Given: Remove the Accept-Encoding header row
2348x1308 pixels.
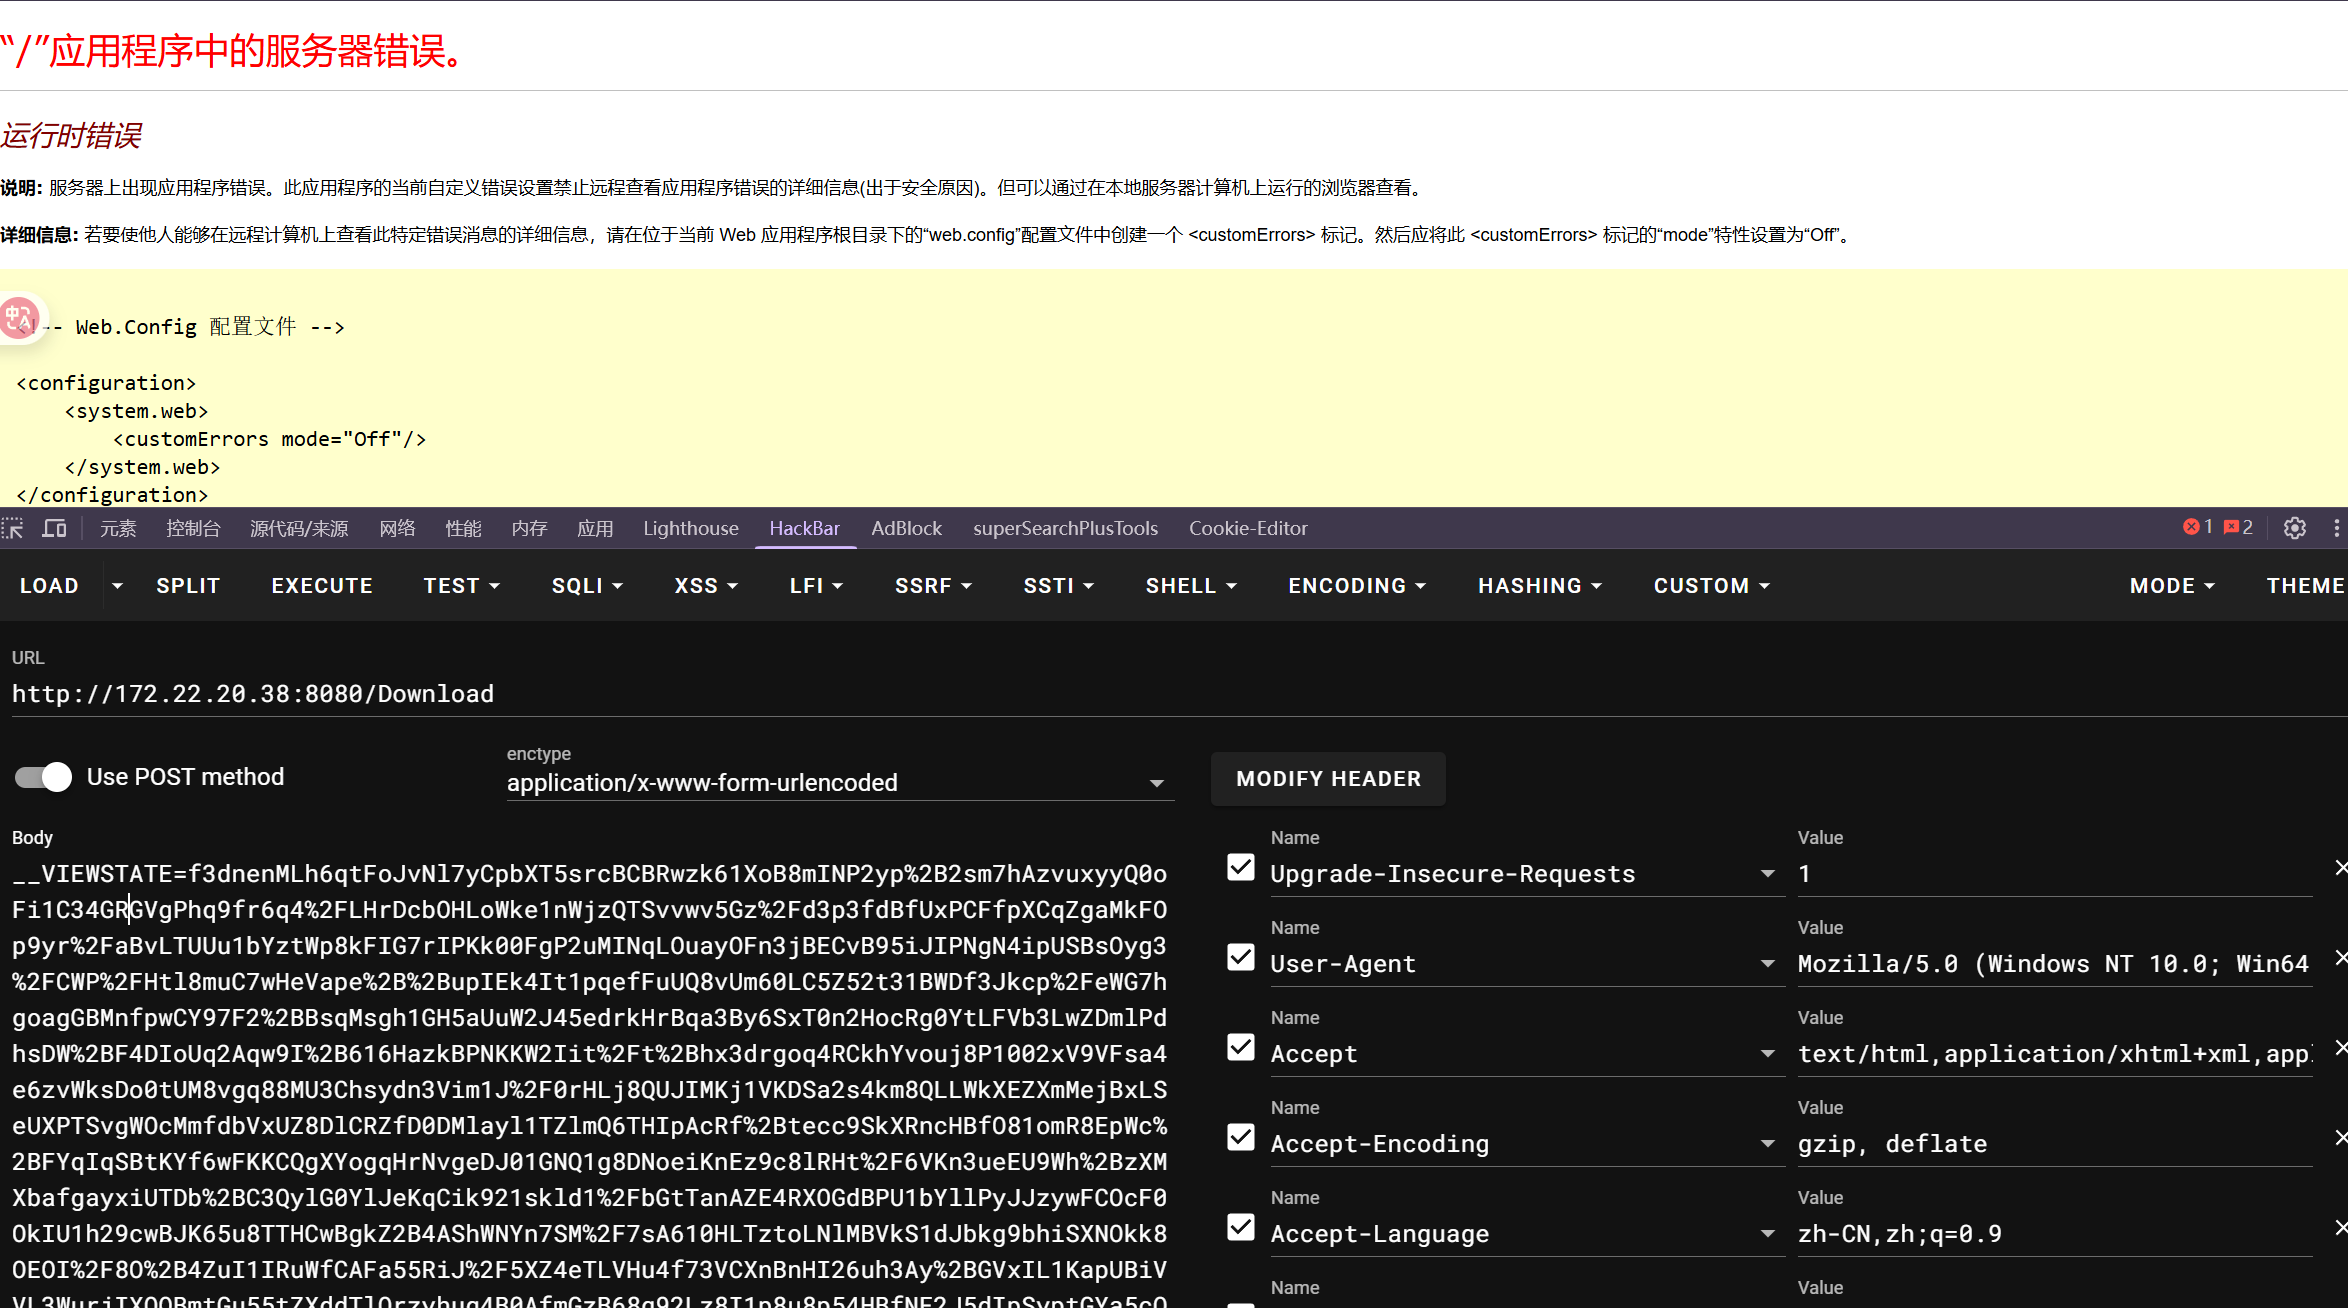Looking at the screenshot, I should point(2341,1138).
